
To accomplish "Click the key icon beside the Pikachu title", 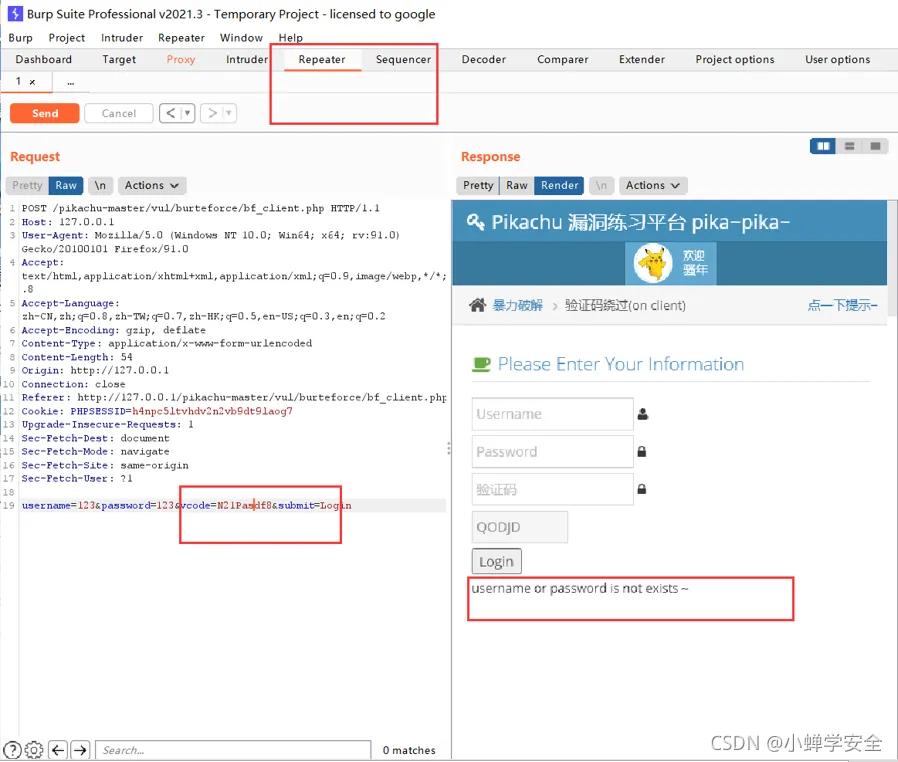I will click(x=475, y=222).
